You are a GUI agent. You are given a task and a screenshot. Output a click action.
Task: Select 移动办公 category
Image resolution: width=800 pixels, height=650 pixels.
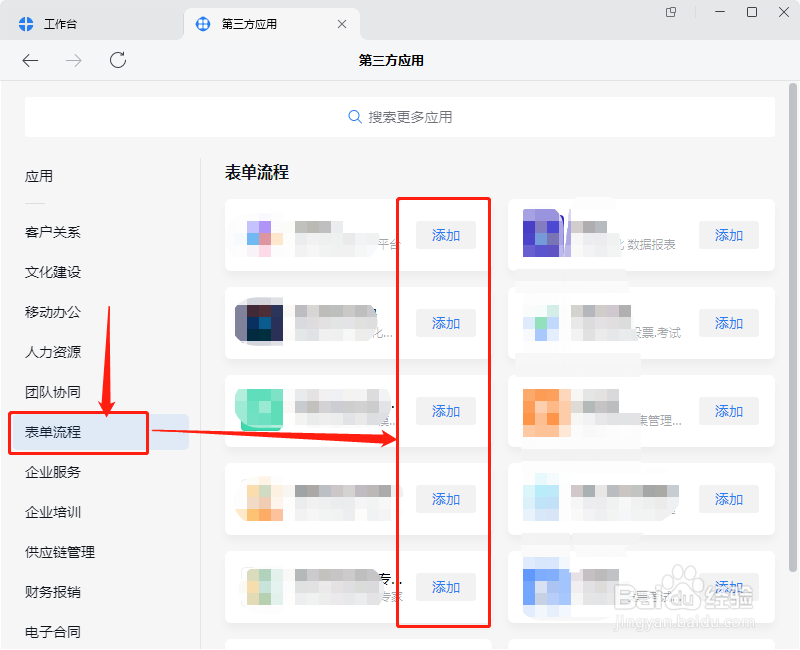[53, 312]
